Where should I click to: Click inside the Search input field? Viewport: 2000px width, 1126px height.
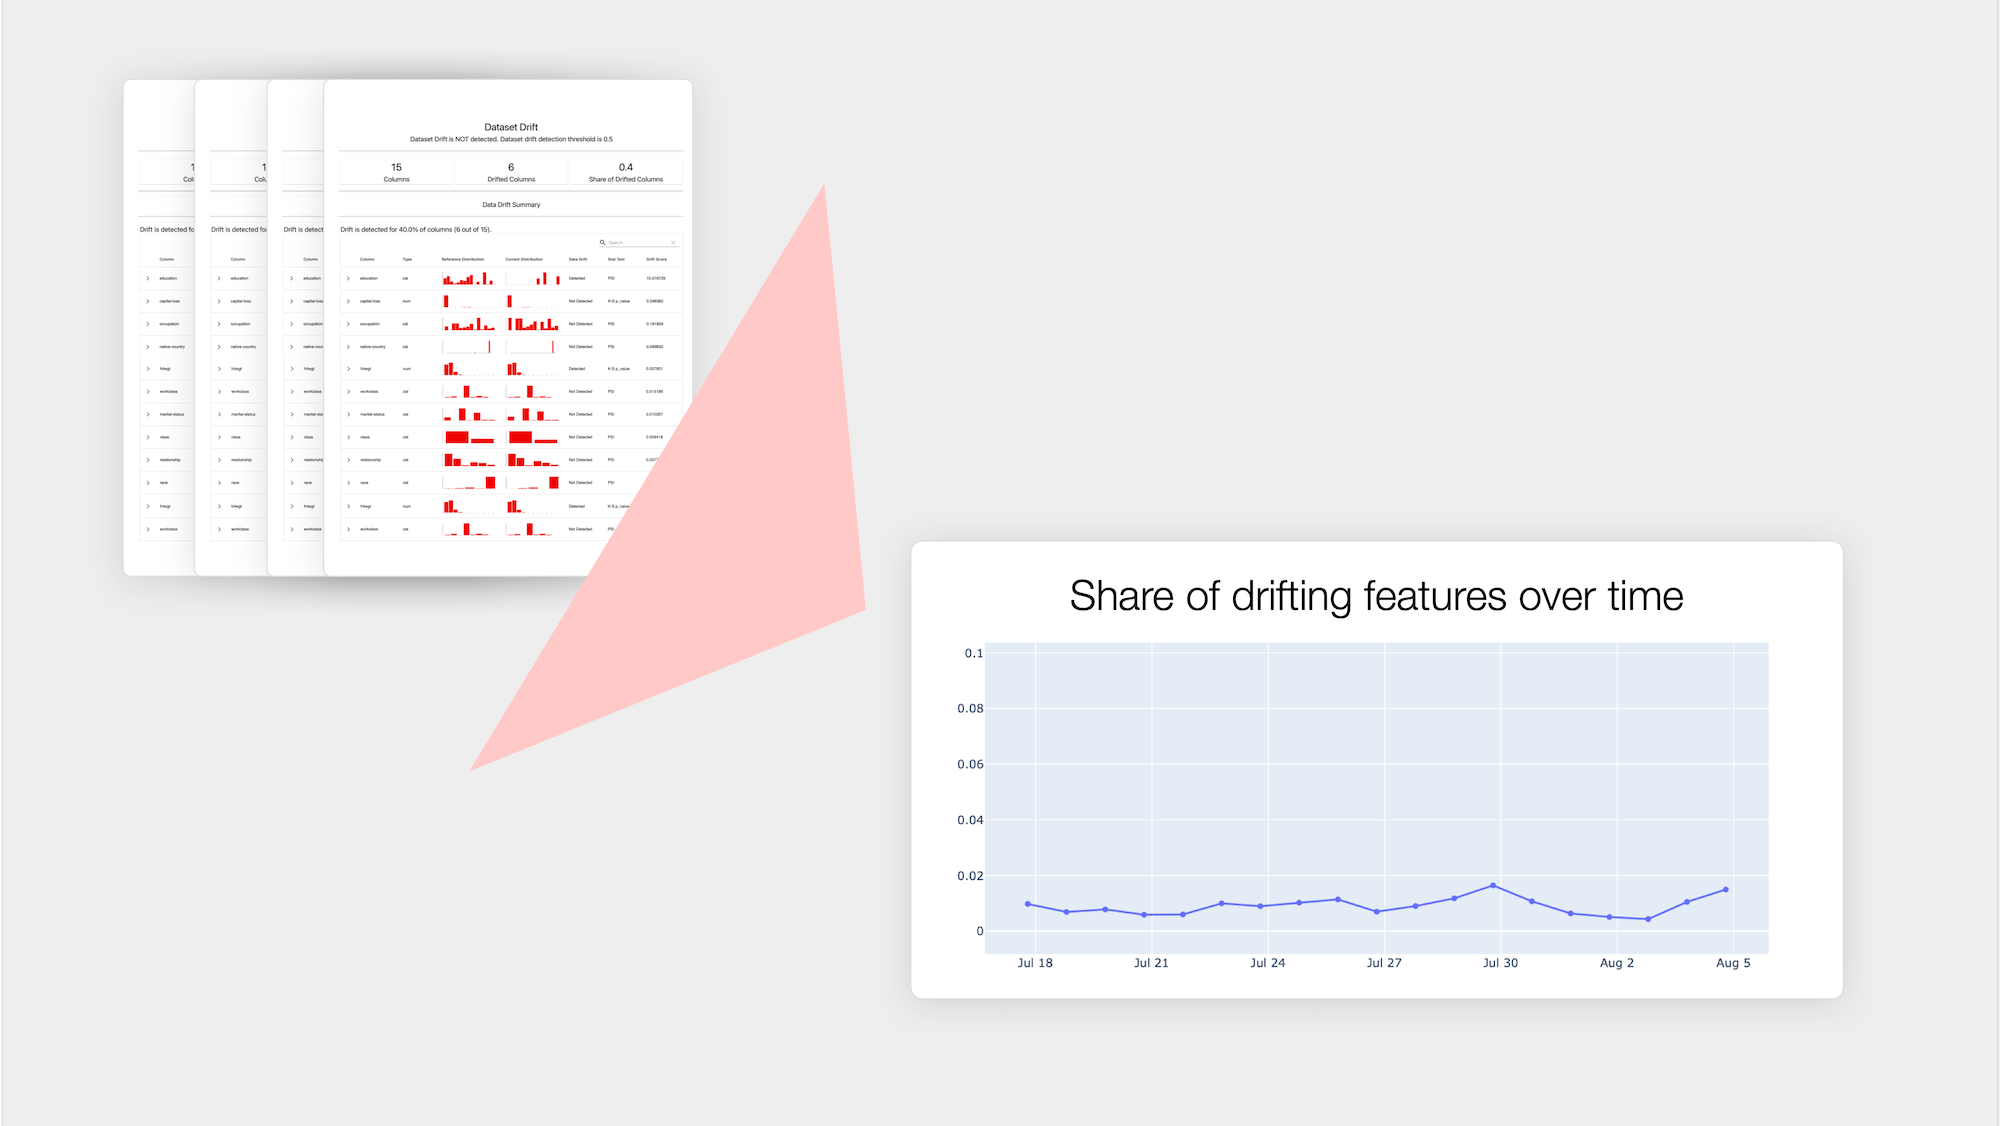pyautogui.click(x=638, y=243)
